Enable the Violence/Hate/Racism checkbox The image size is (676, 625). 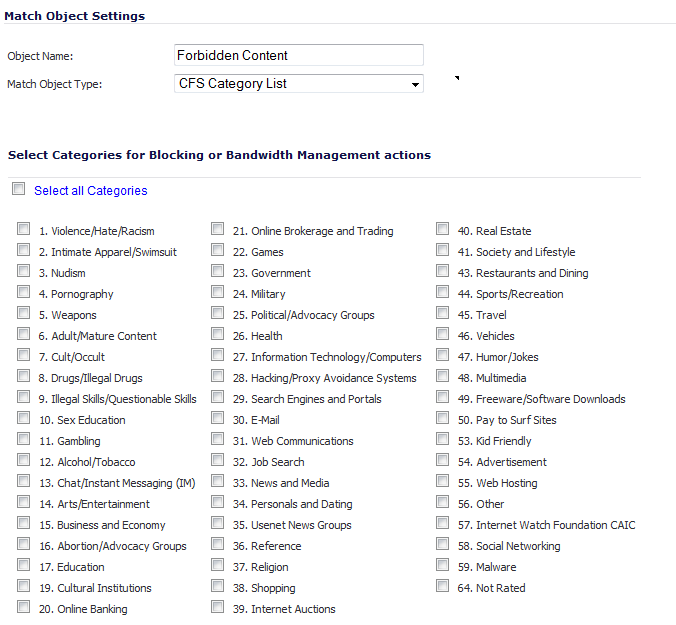click(x=23, y=228)
